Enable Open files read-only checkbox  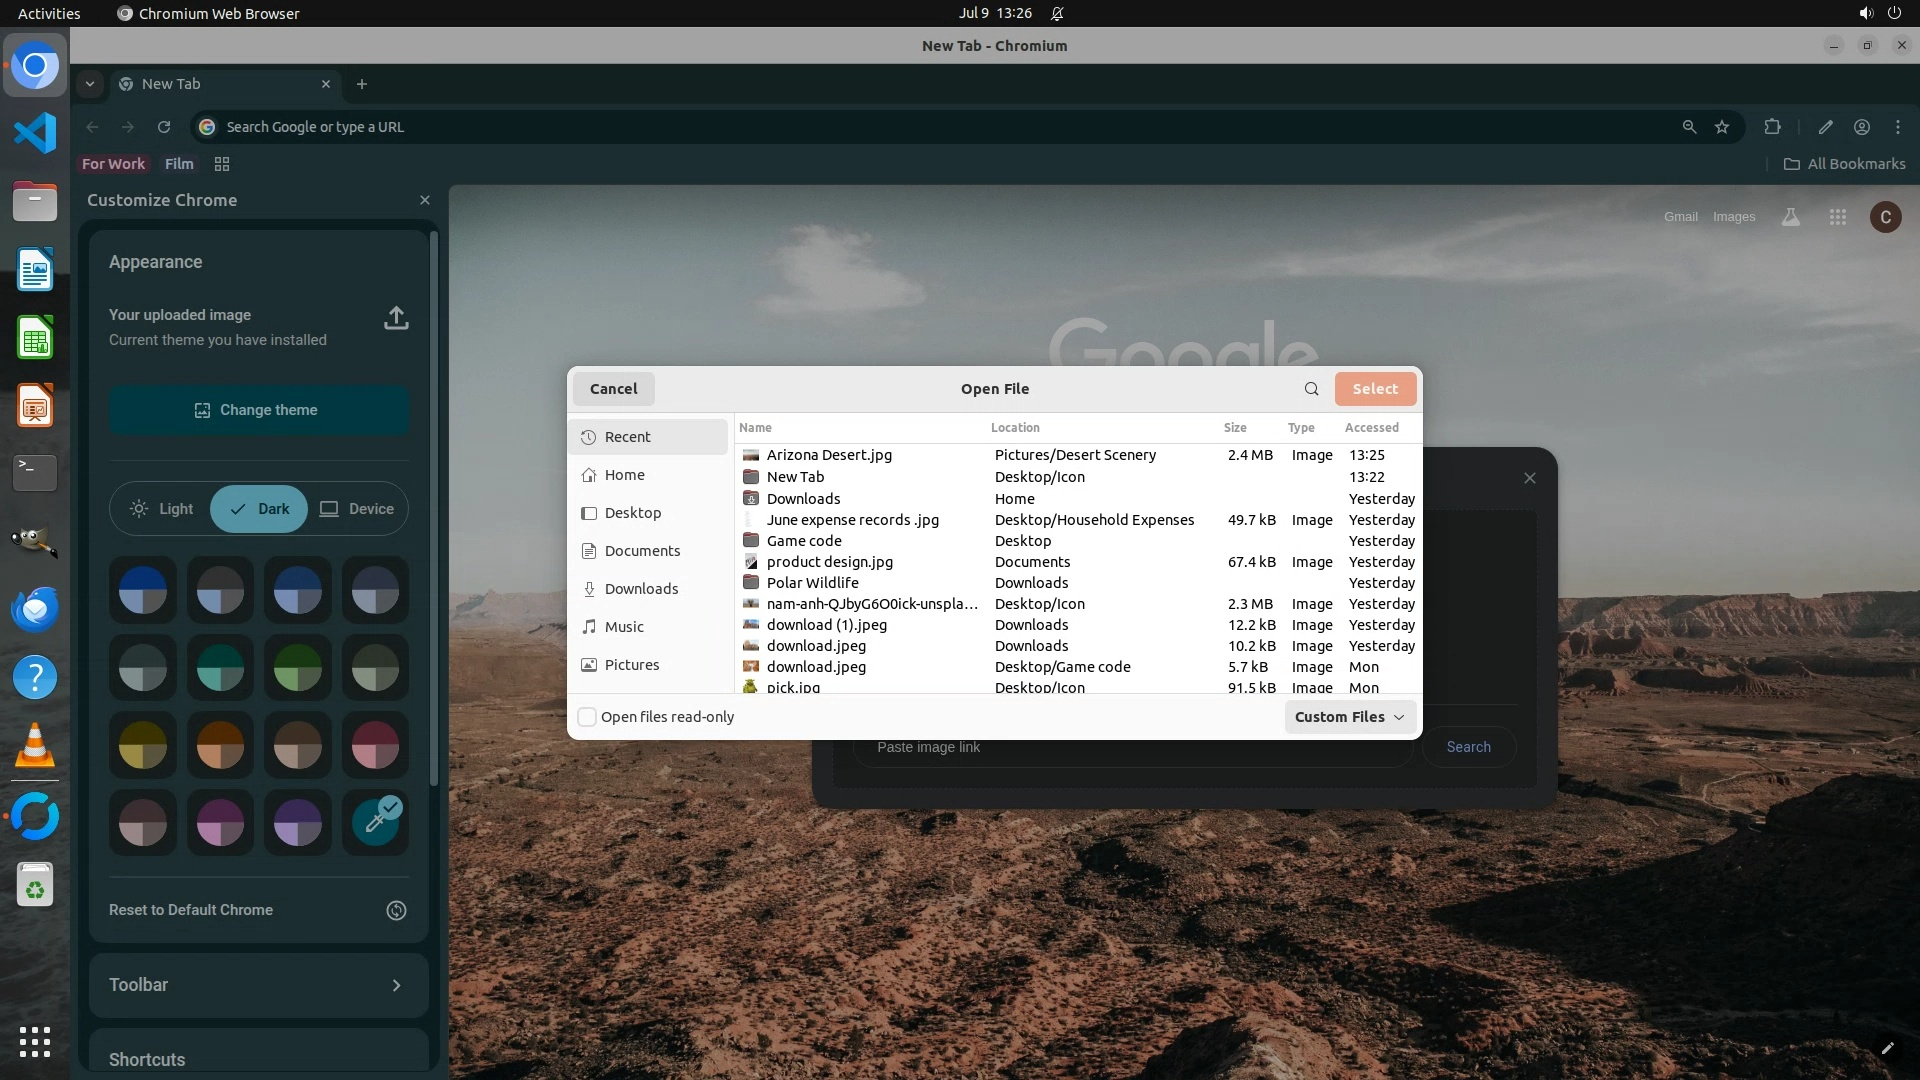(x=588, y=717)
